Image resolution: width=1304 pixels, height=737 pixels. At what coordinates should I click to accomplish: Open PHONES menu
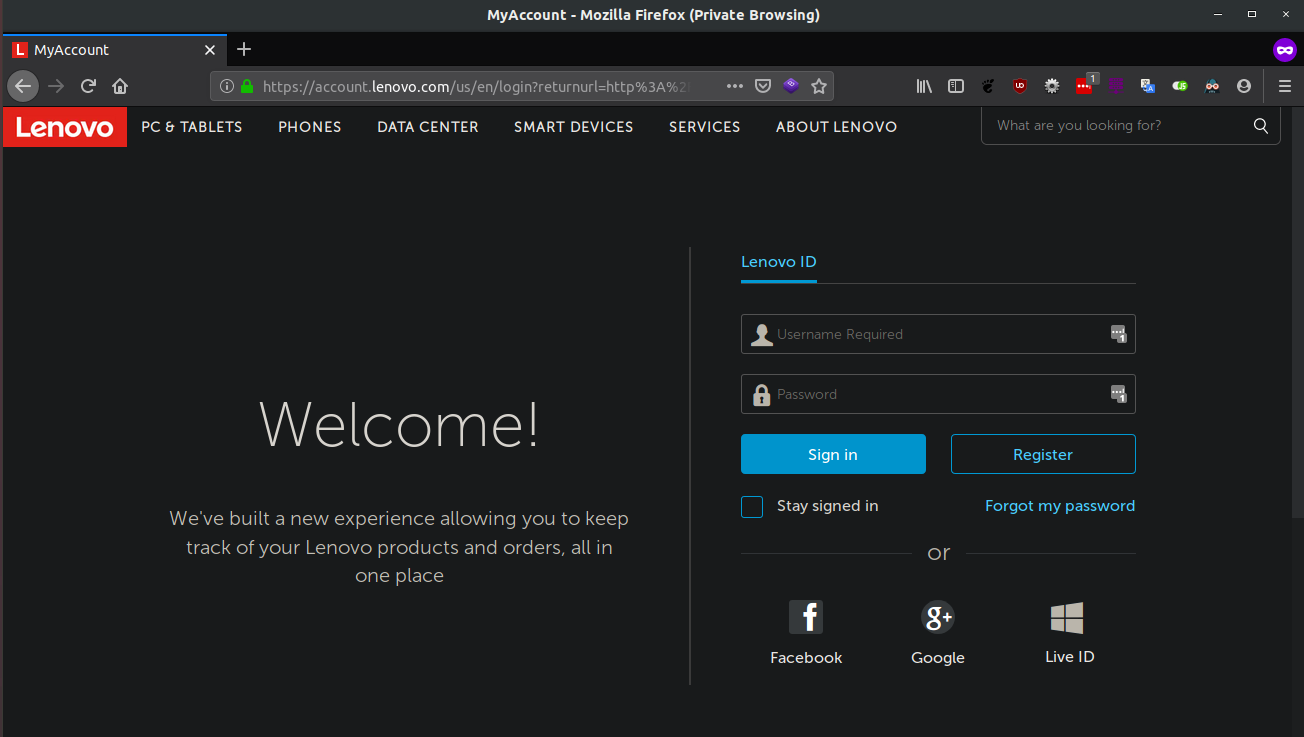point(310,127)
